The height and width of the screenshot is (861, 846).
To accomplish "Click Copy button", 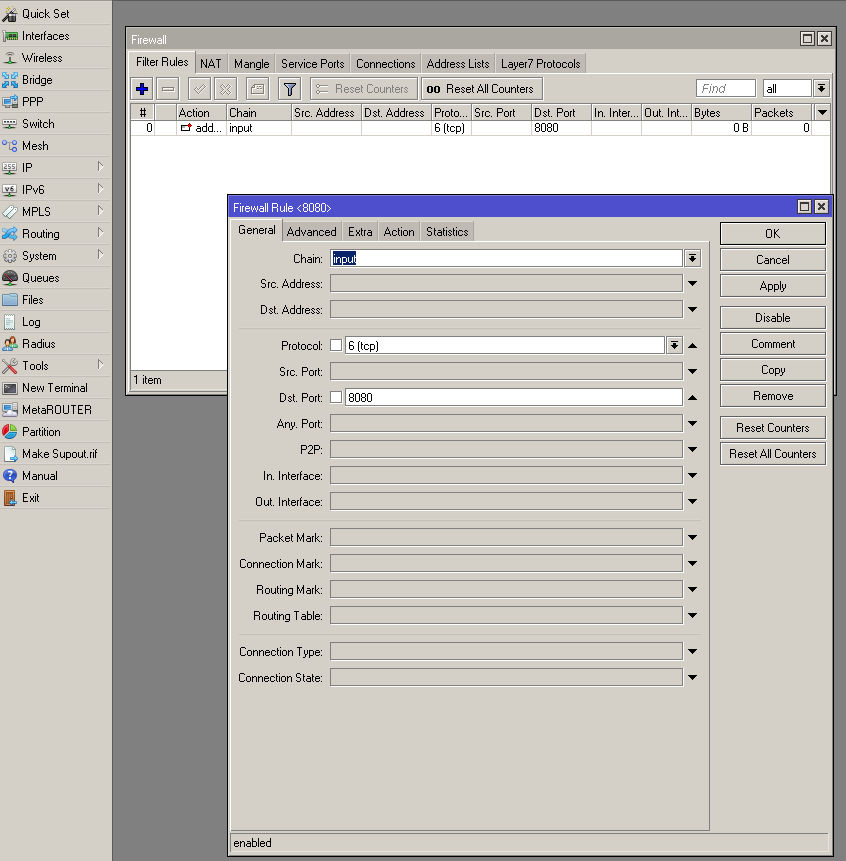I will pos(772,370).
